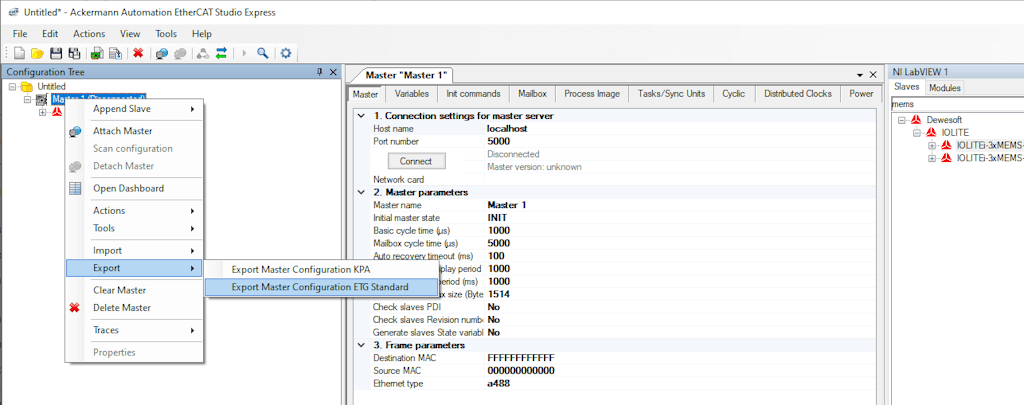Image resolution: width=1024 pixels, height=405 pixels.
Task: Collapse the IOLITE node in slave library
Action: [917, 133]
